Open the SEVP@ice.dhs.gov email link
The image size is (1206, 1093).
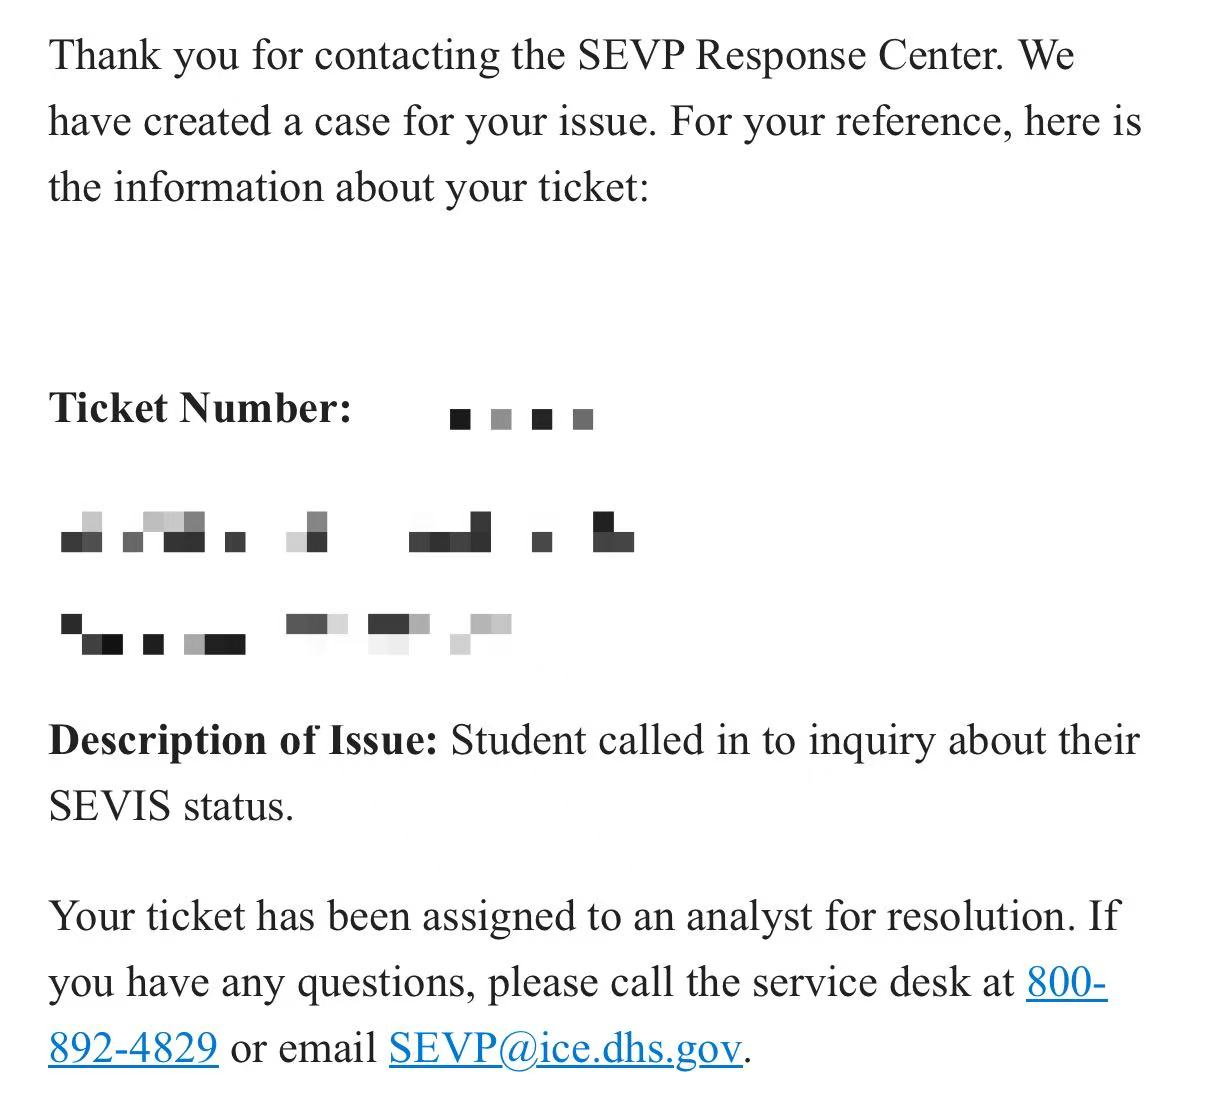pos(565,1048)
